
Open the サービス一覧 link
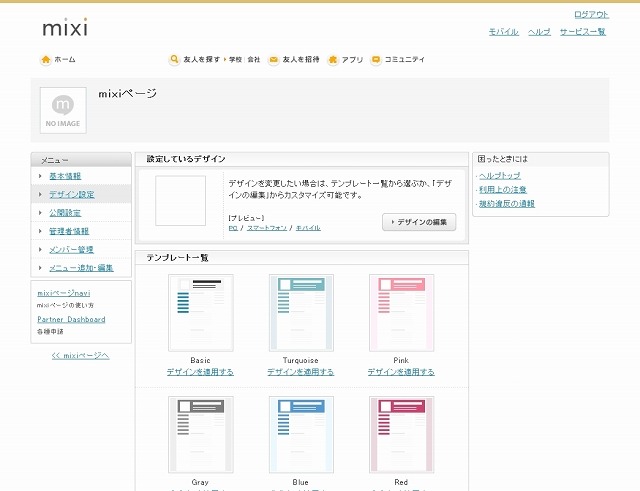[582, 32]
